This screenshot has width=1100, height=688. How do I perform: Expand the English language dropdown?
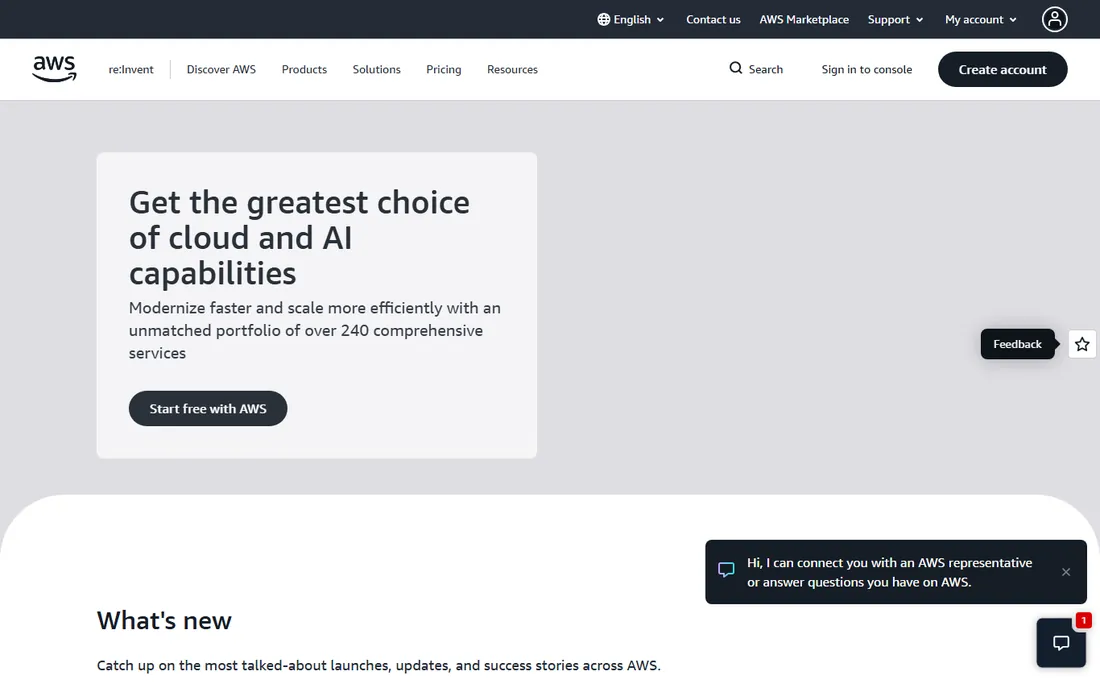[x=631, y=20]
